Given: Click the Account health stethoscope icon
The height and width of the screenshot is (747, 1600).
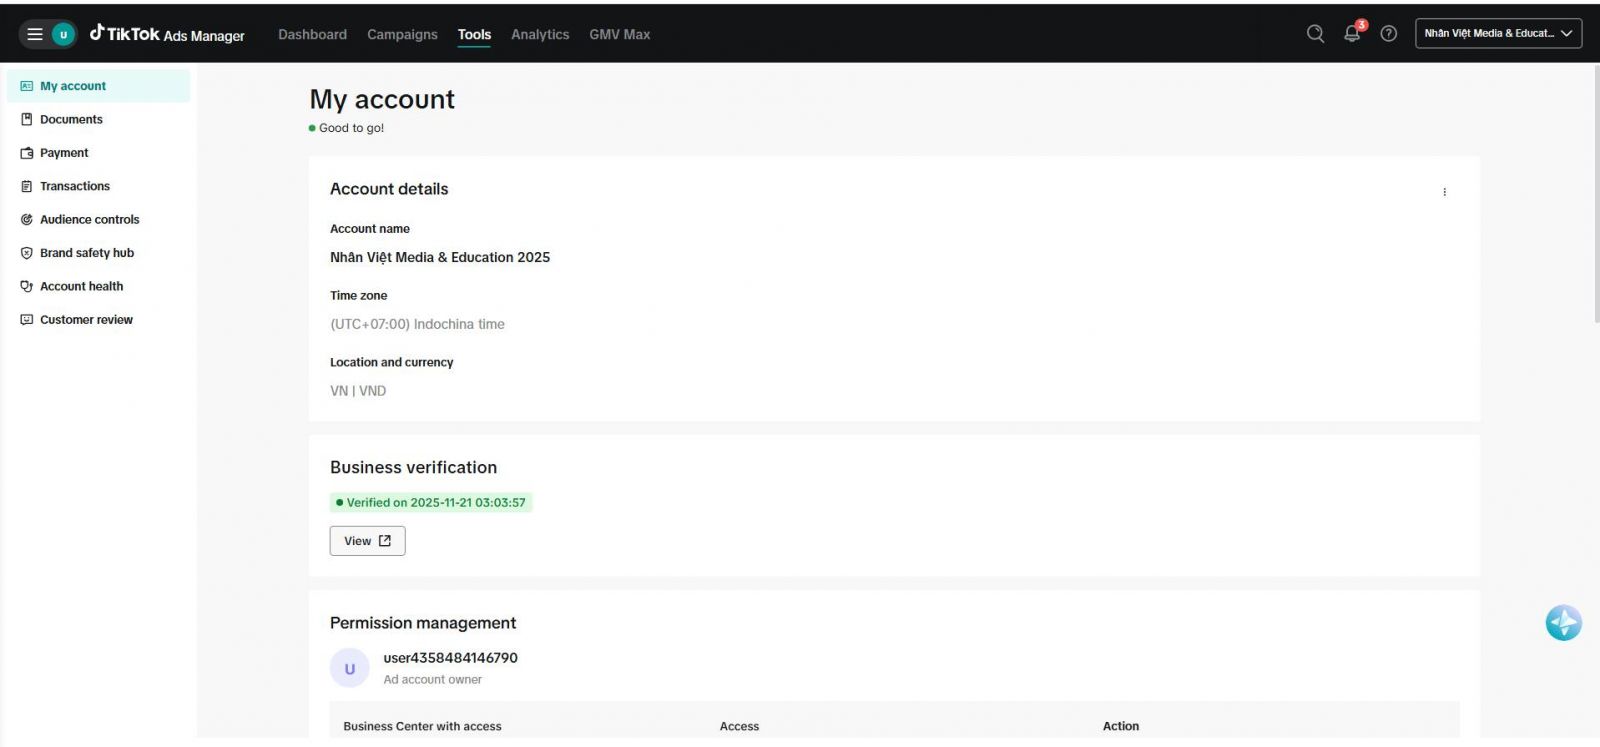Looking at the screenshot, I should [x=27, y=286].
